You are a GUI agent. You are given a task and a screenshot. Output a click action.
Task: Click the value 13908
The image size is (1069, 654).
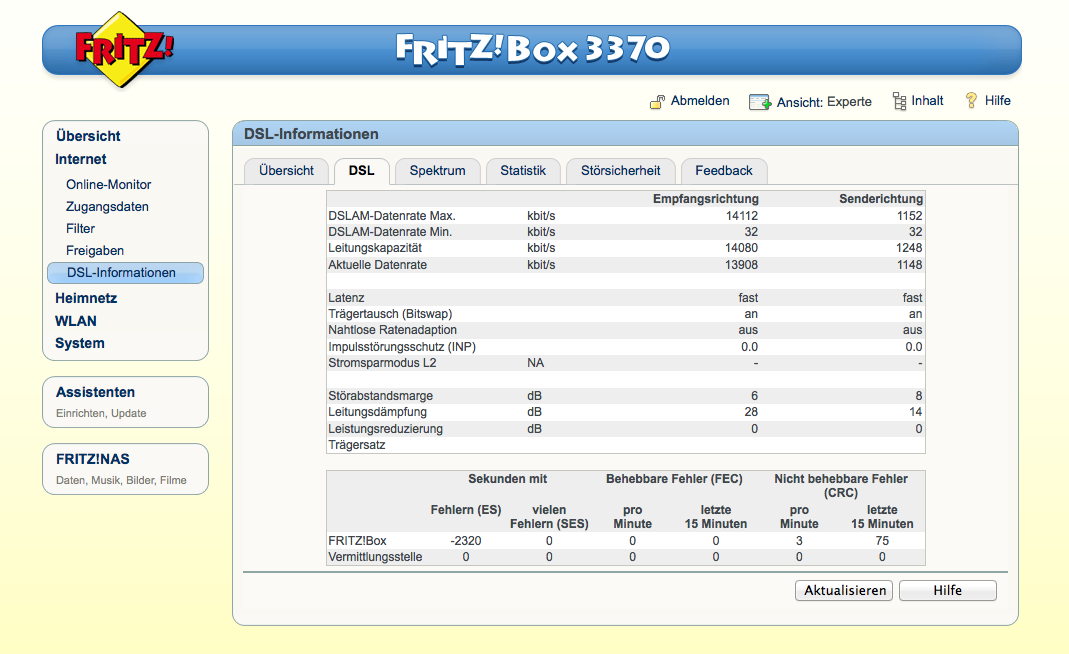741,265
